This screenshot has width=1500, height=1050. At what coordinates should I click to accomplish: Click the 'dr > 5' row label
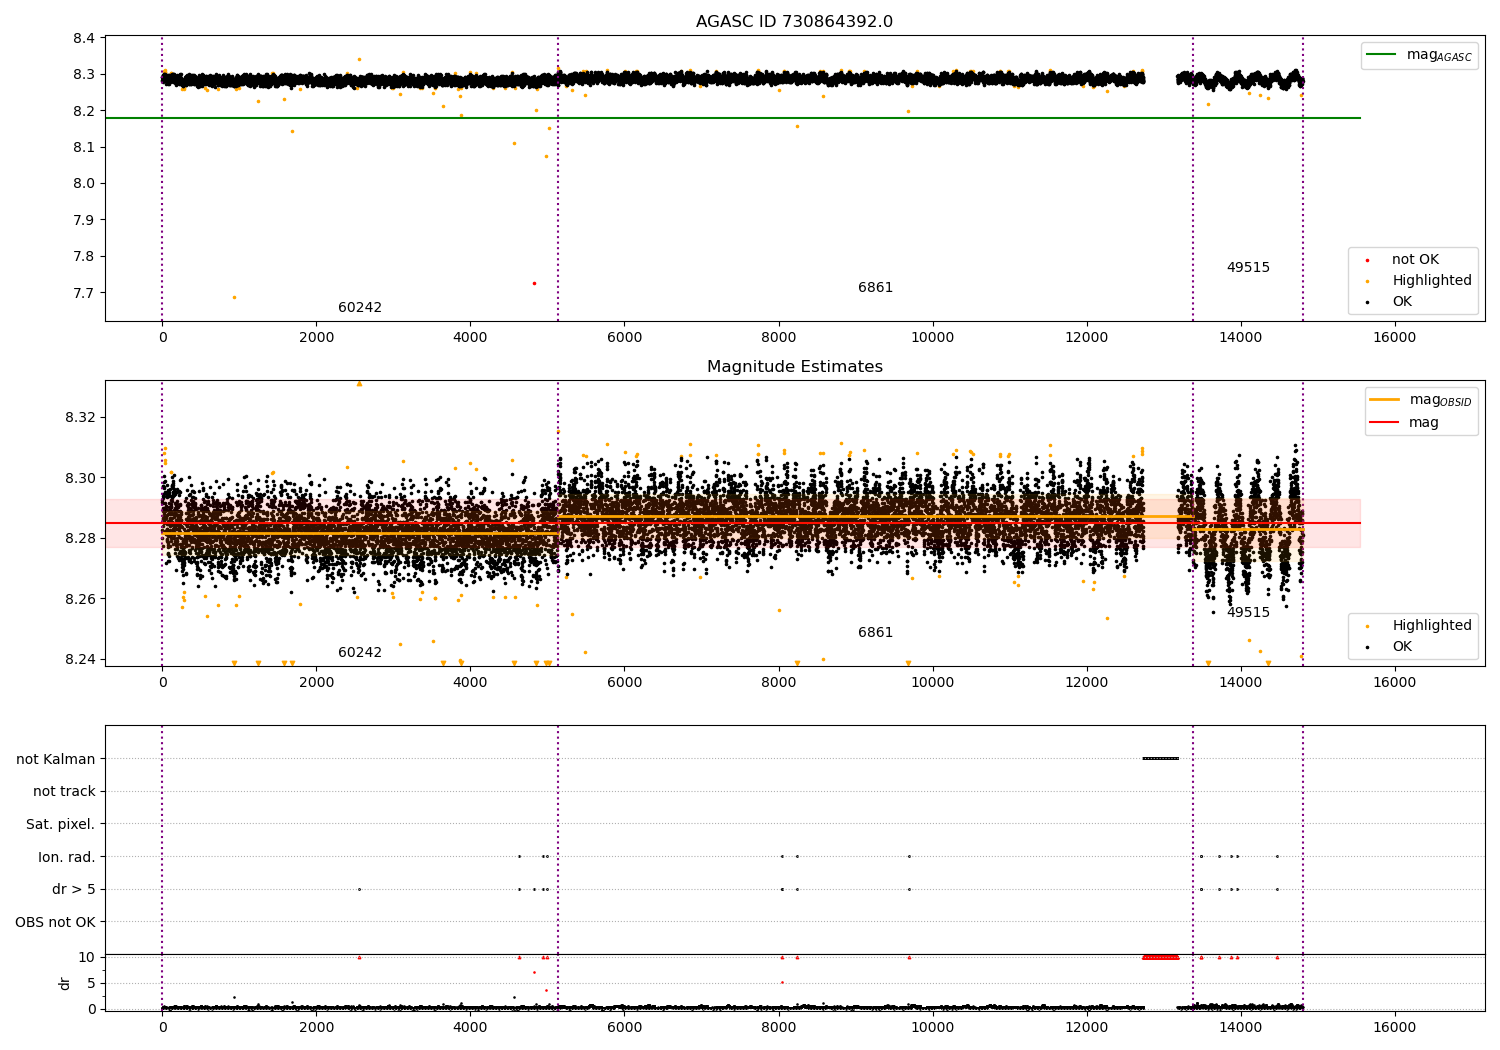click(74, 890)
